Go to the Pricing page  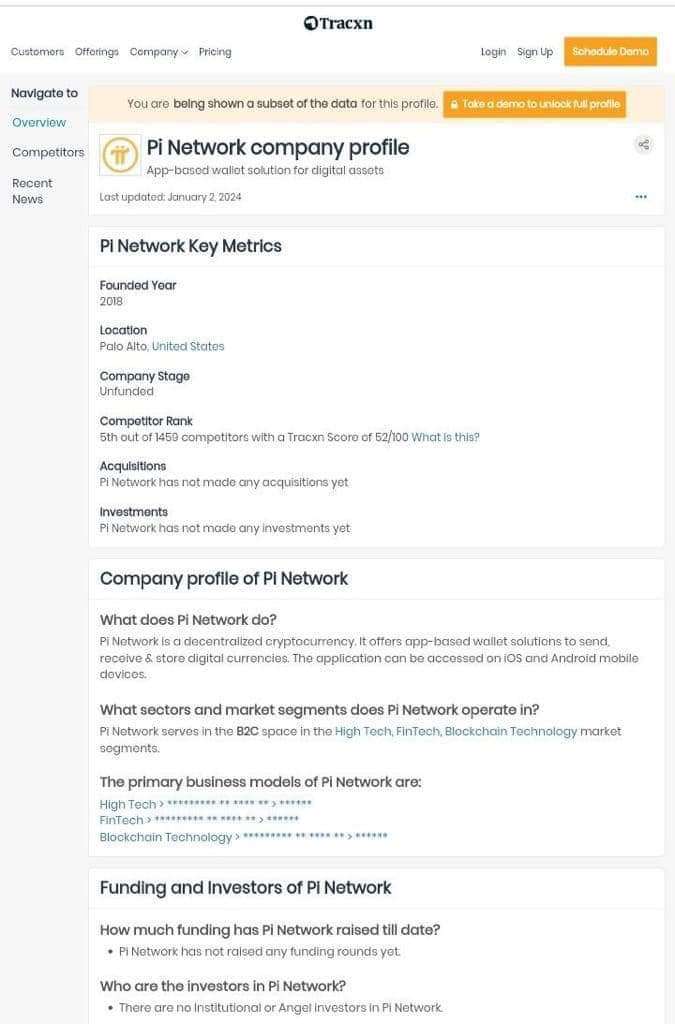coord(214,52)
